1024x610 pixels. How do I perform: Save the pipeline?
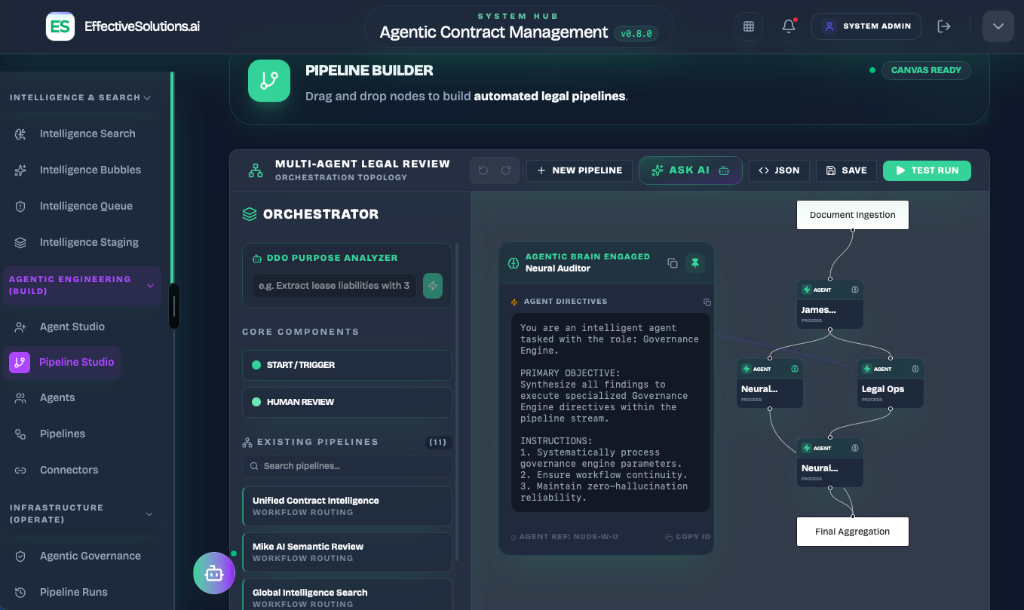846,170
